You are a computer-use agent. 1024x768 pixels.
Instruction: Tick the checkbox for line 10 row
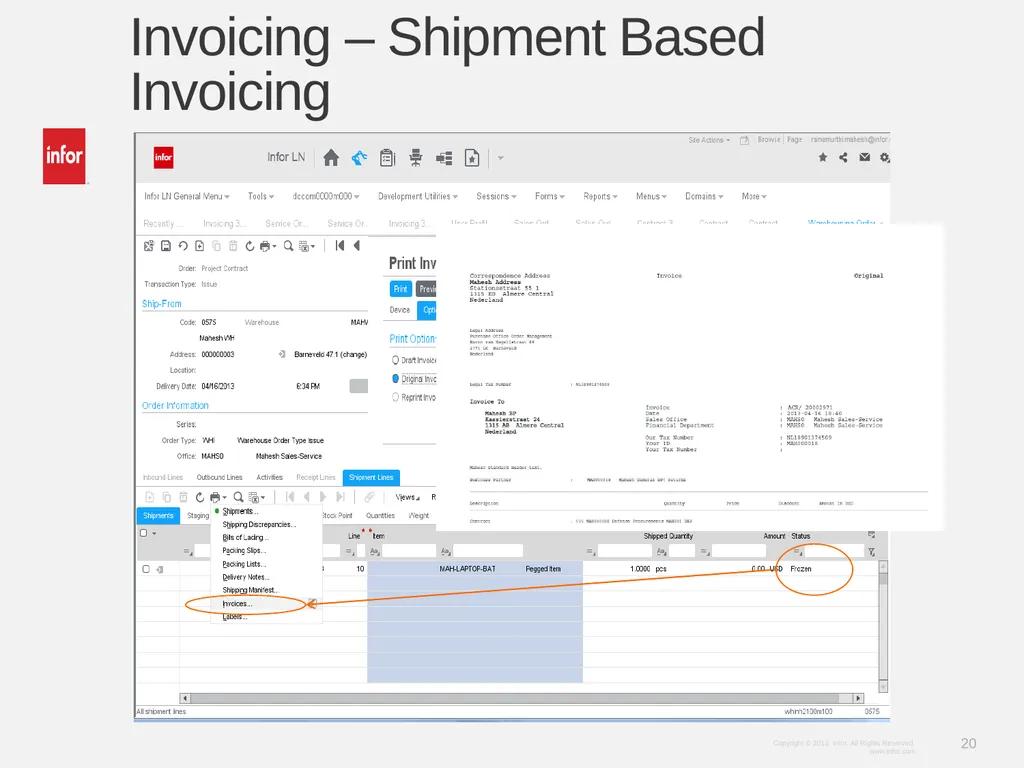pos(146,569)
